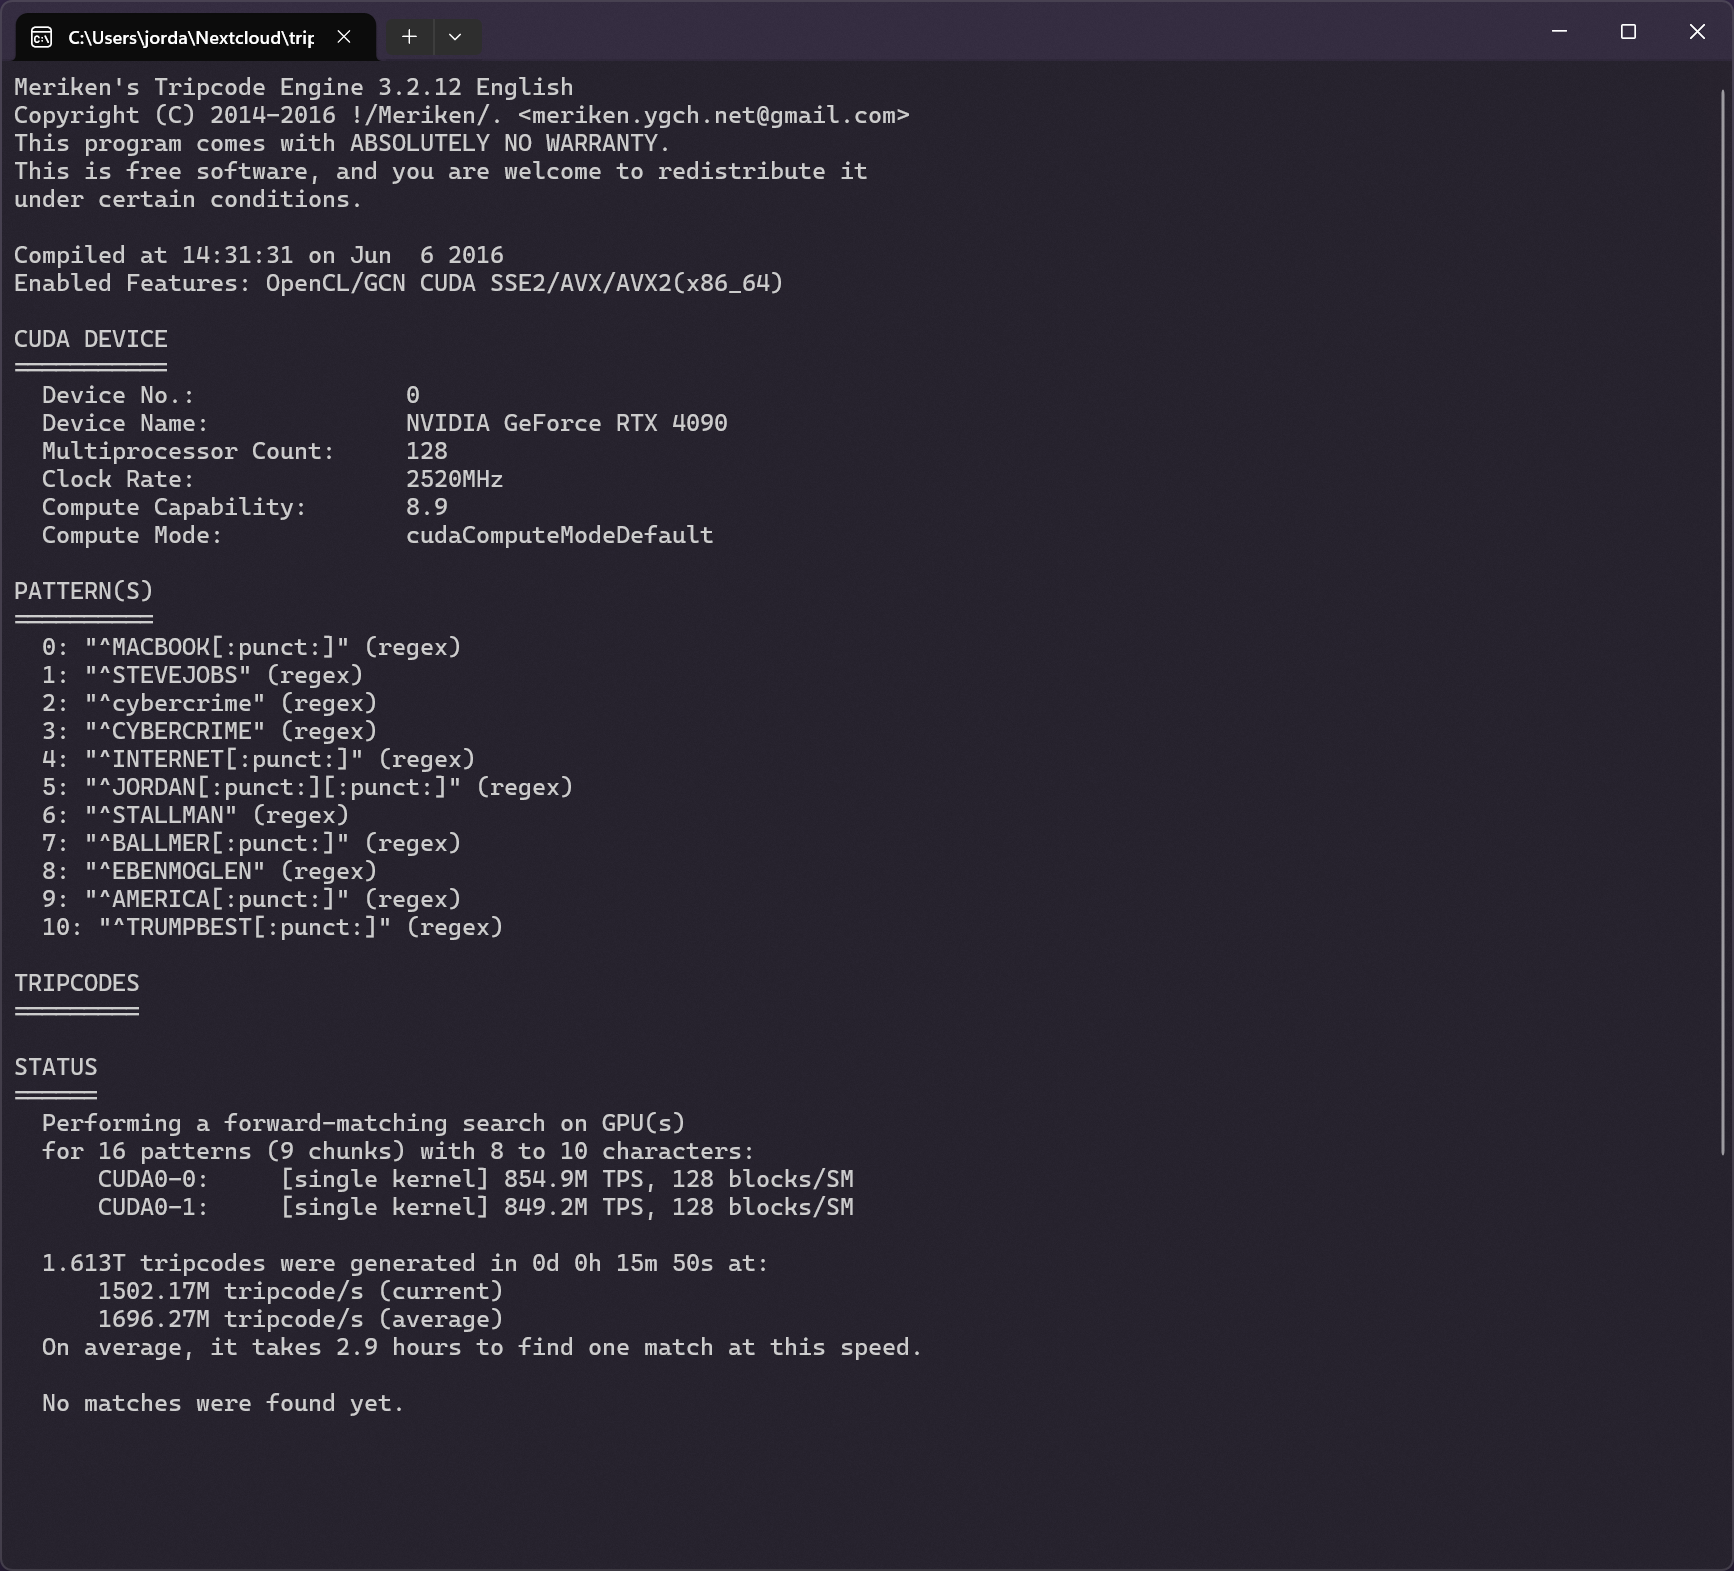
Task: Open a new tab with the plus button
Action: [x=409, y=37]
